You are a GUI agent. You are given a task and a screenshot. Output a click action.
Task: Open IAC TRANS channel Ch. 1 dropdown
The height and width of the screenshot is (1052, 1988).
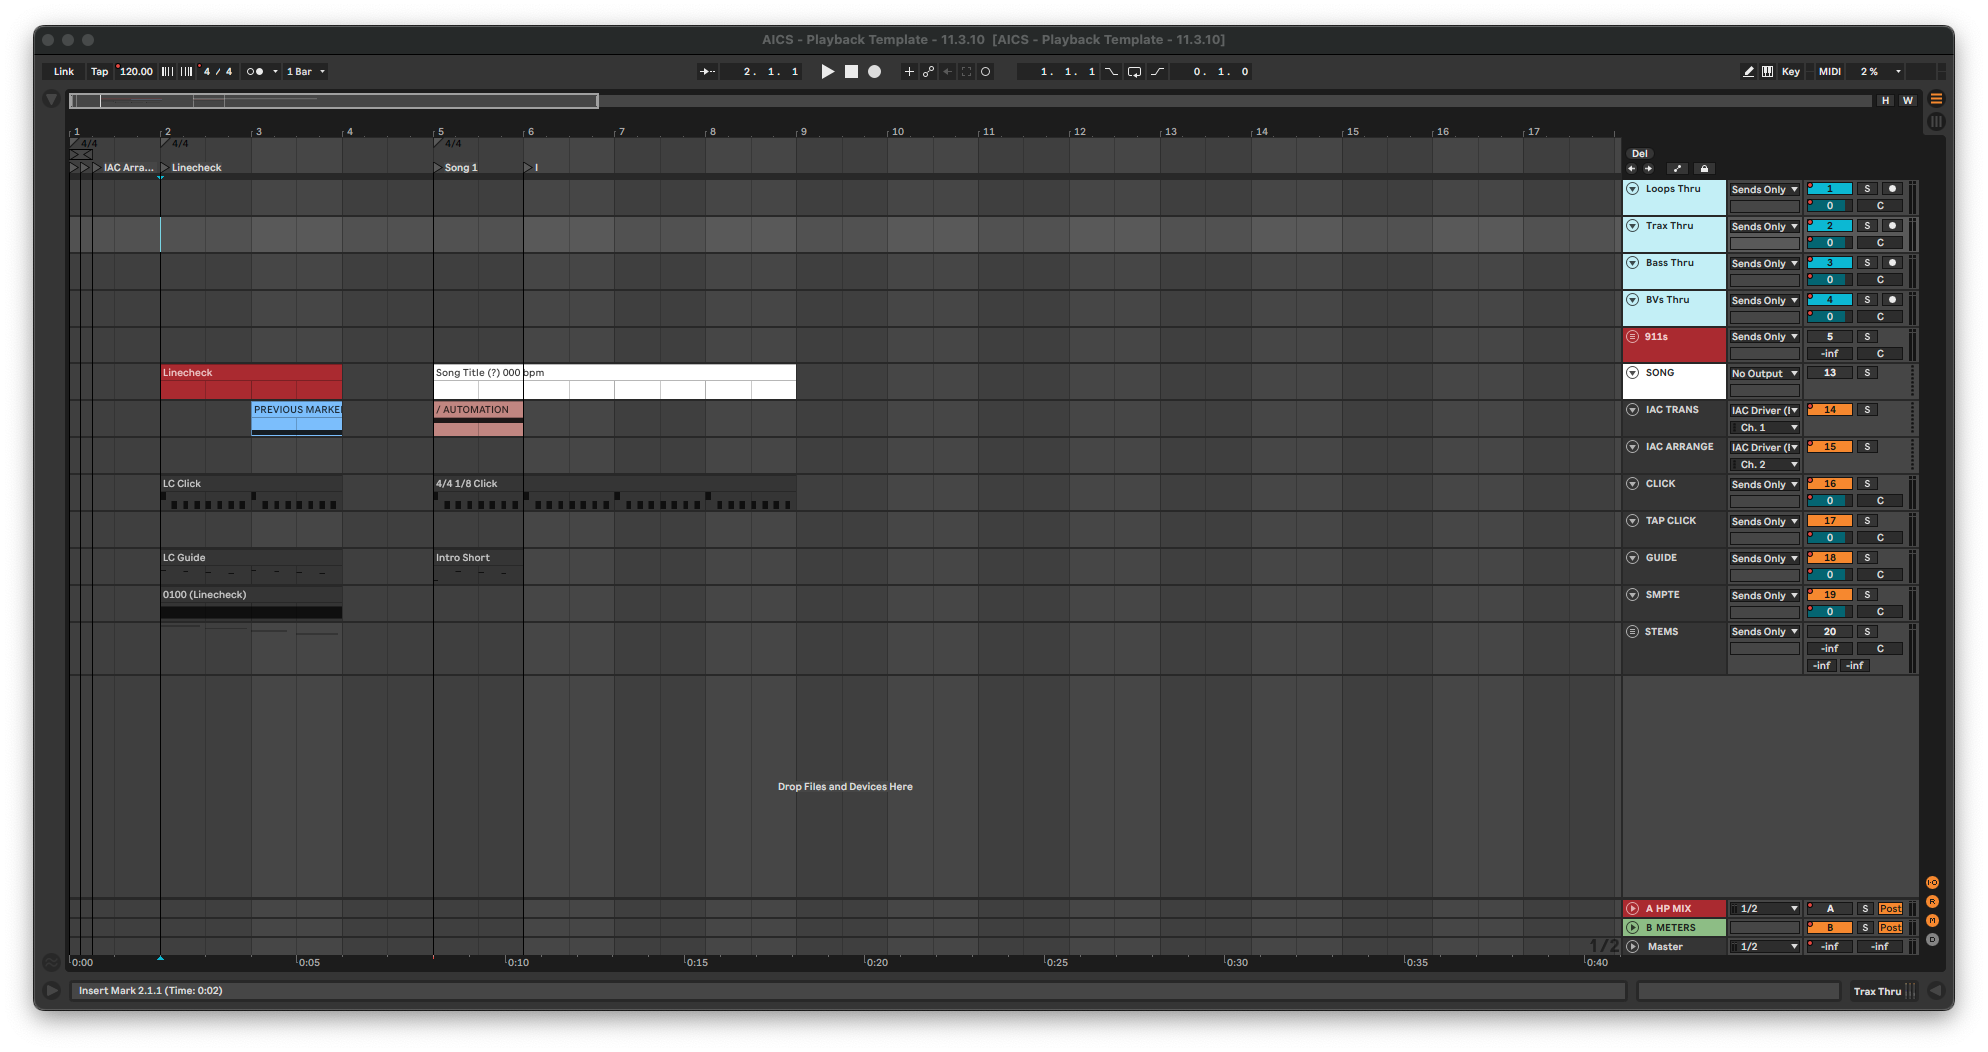pos(1765,428)
